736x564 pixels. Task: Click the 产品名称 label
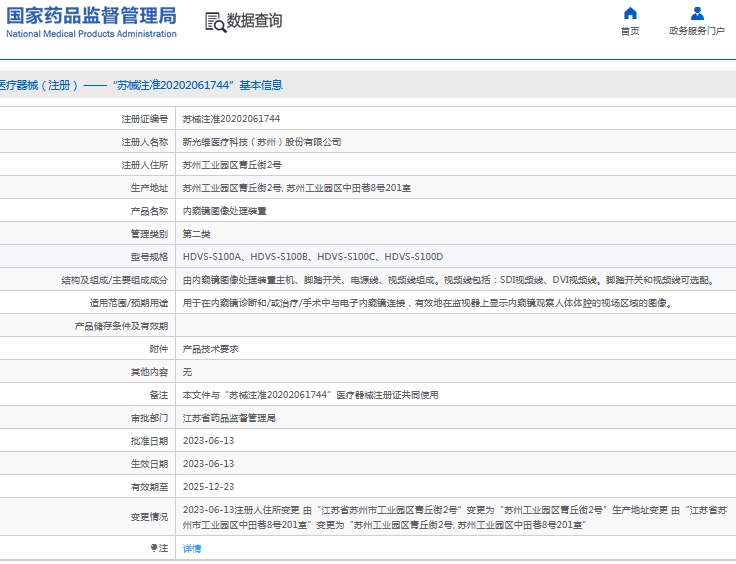click(149, 211)
